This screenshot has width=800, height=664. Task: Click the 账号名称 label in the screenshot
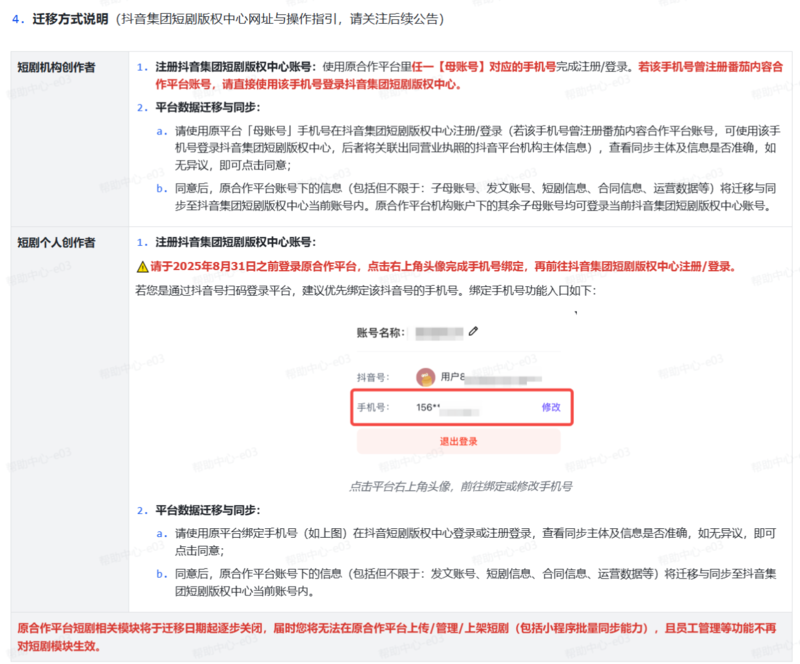click(381, 331)
